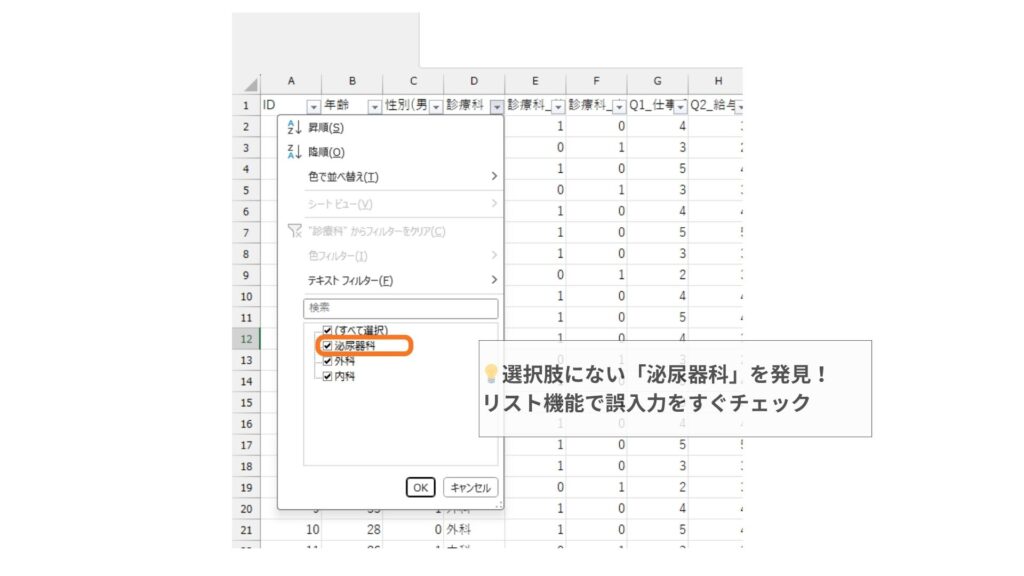Click the 検索 search box
The width and height of the screenshot is (1024, 576).
[x=400, y=308]
